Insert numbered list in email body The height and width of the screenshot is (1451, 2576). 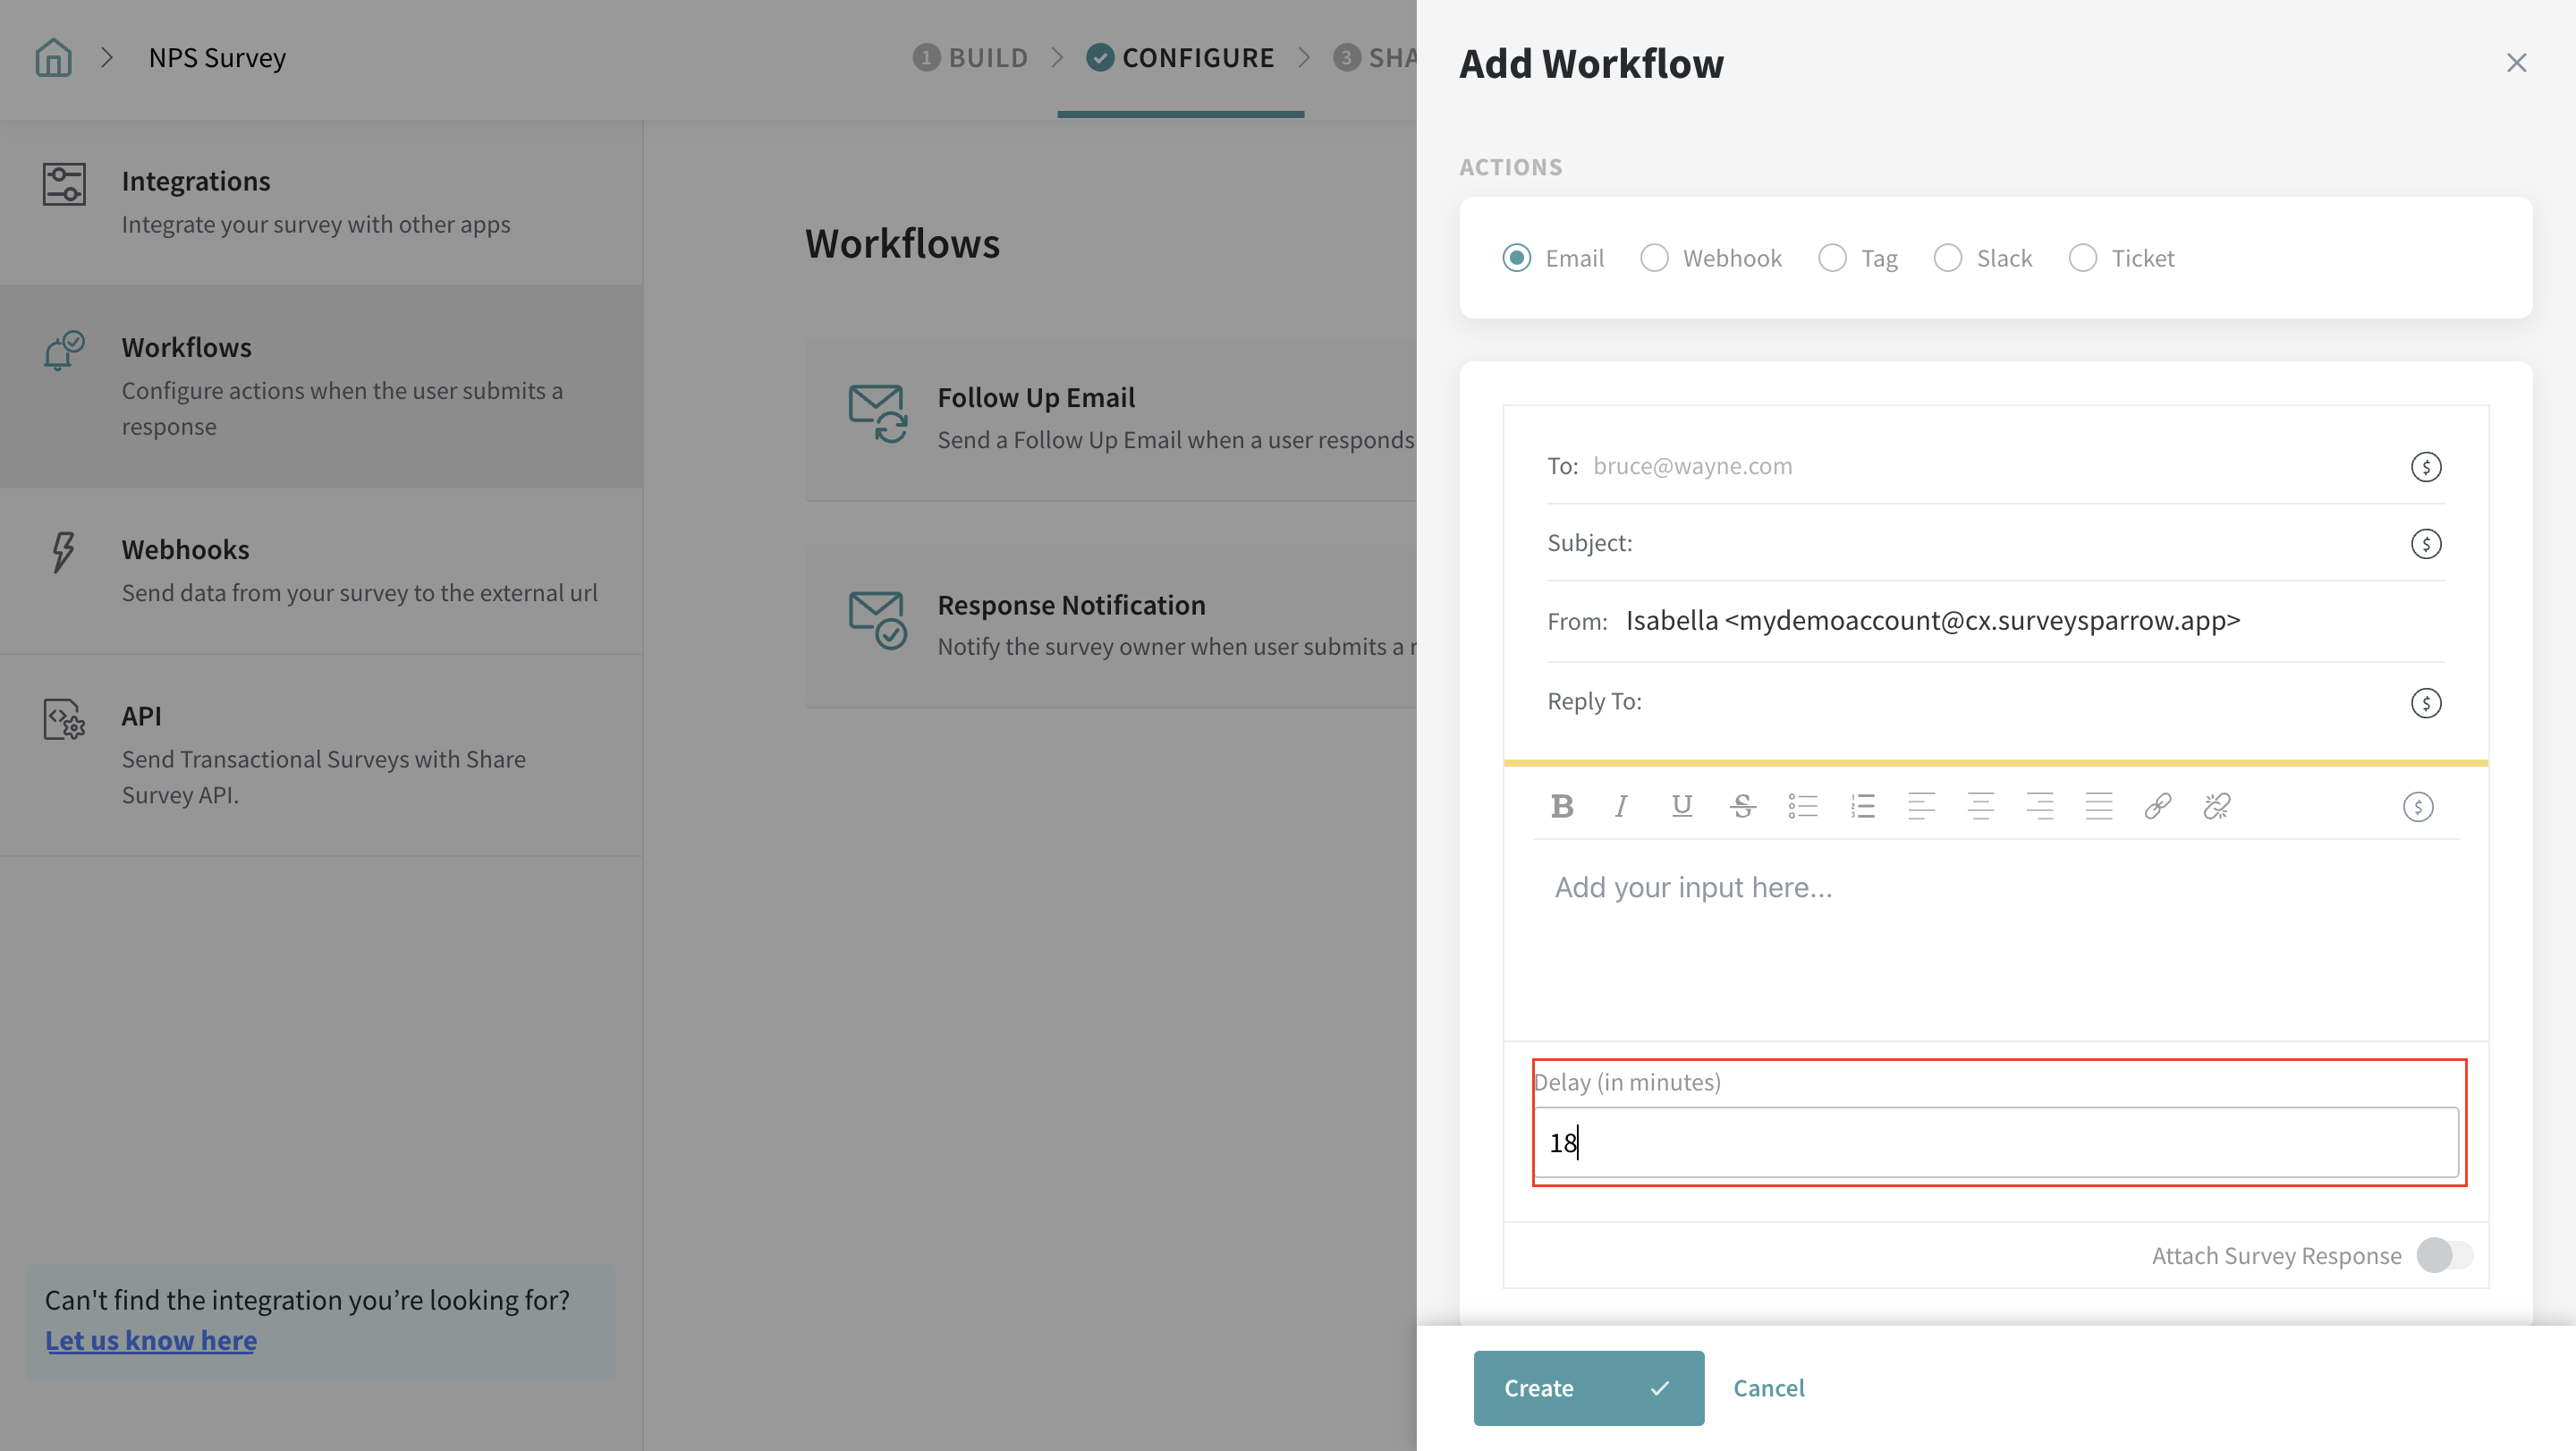click(1862, 806)
